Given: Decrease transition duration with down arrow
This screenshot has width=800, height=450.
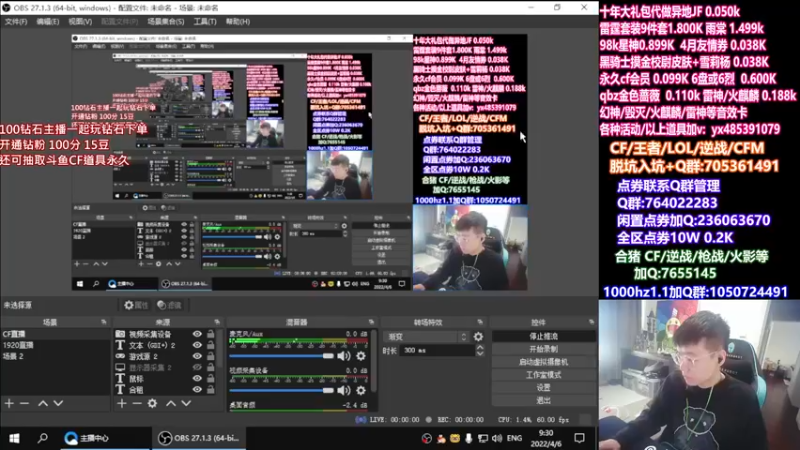Looking at the screenshot, I should pos(480,354).
